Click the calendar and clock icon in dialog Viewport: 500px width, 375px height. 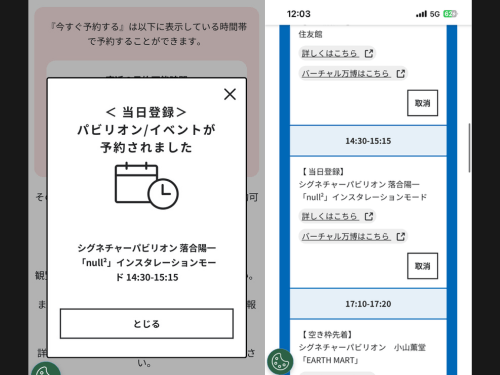[147, 185]
